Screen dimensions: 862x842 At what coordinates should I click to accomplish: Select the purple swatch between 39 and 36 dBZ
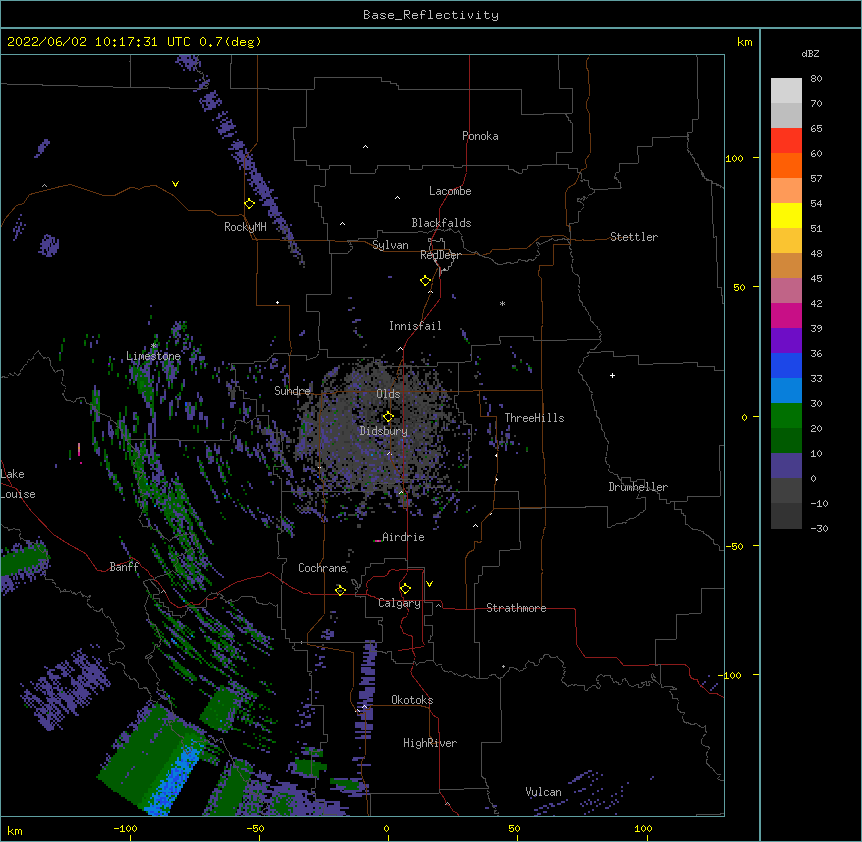coord(786,341)
